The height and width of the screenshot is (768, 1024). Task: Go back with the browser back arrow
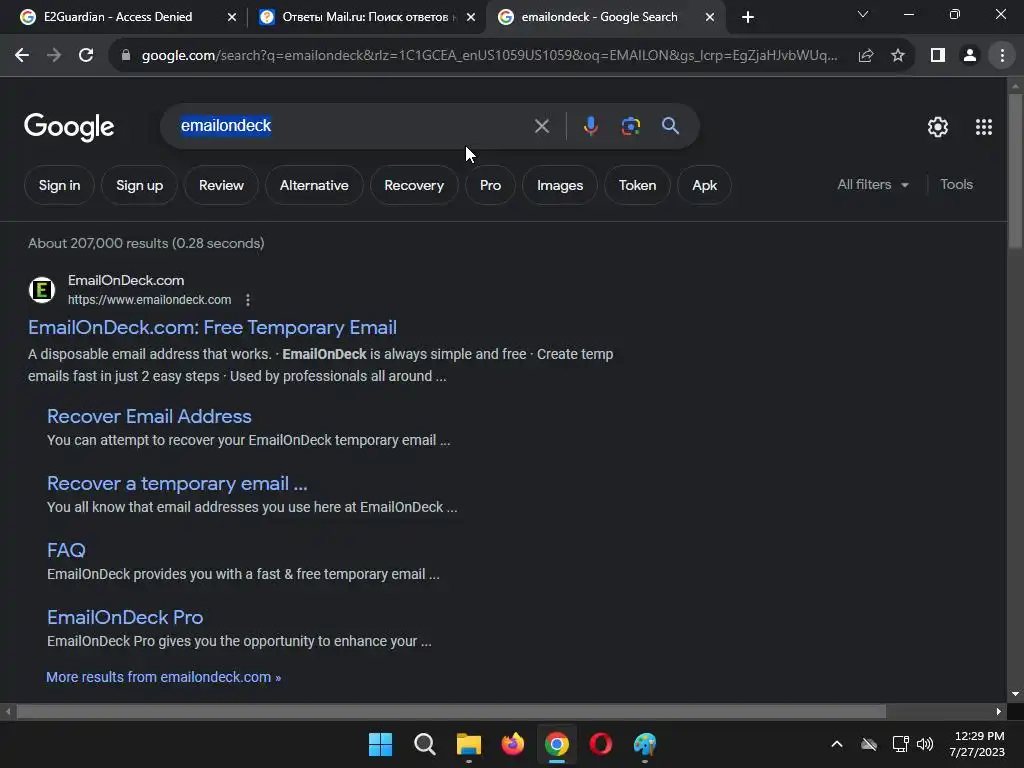22,56
